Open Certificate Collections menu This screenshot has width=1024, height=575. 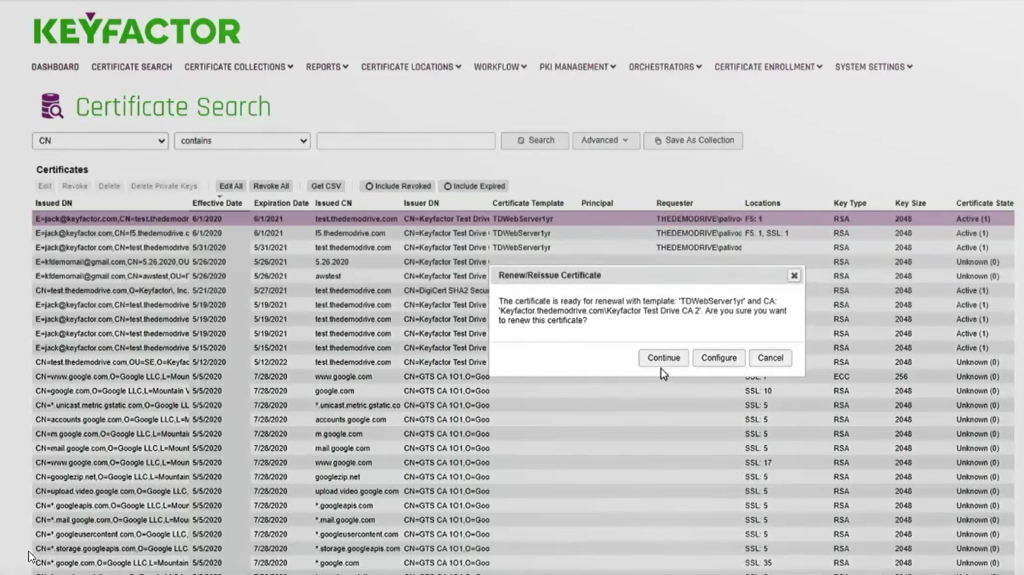click(x=238, y=67)
